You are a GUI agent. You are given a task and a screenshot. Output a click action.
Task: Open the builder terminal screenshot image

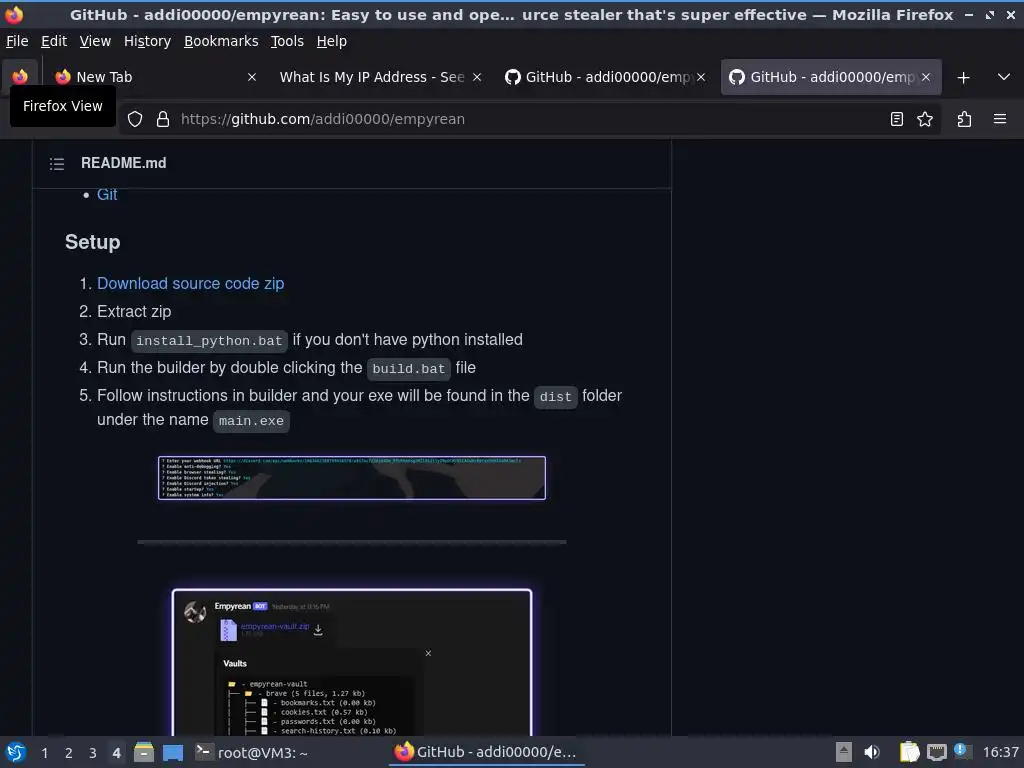(x=352, y=478)
